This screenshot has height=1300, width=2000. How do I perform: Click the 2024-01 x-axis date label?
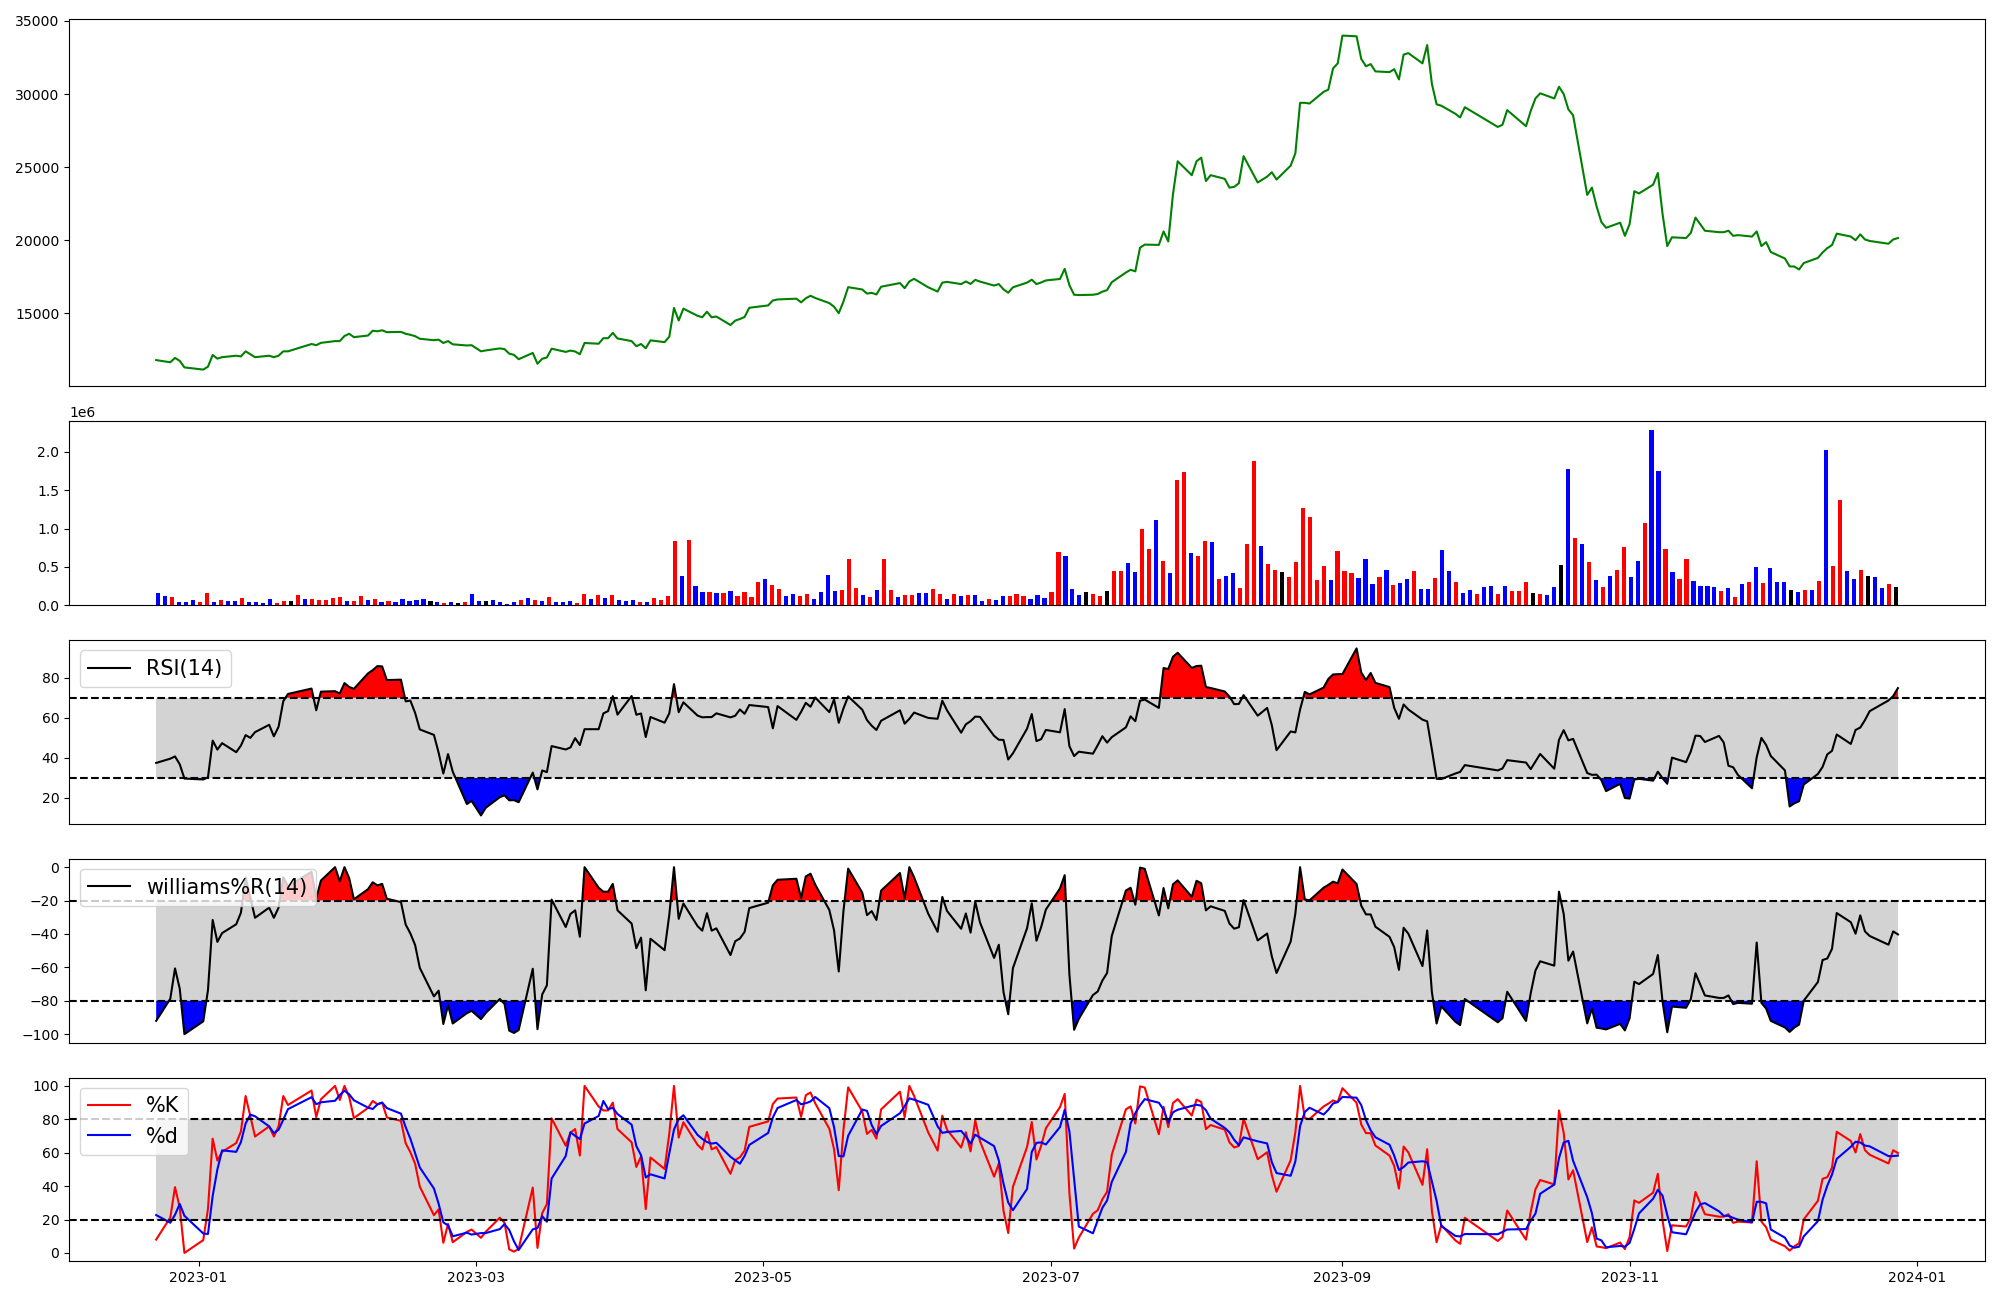(1917, 1277)
